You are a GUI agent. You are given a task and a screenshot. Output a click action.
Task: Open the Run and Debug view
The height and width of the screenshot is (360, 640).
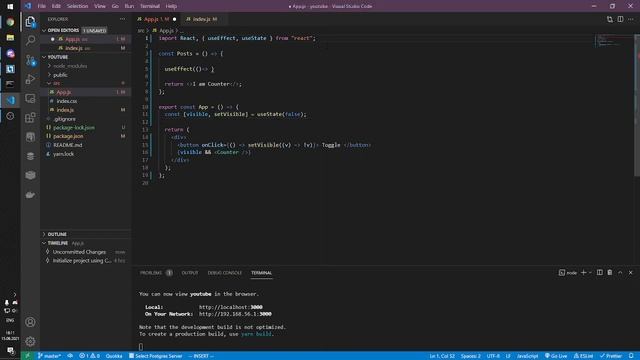pos(30,79)
